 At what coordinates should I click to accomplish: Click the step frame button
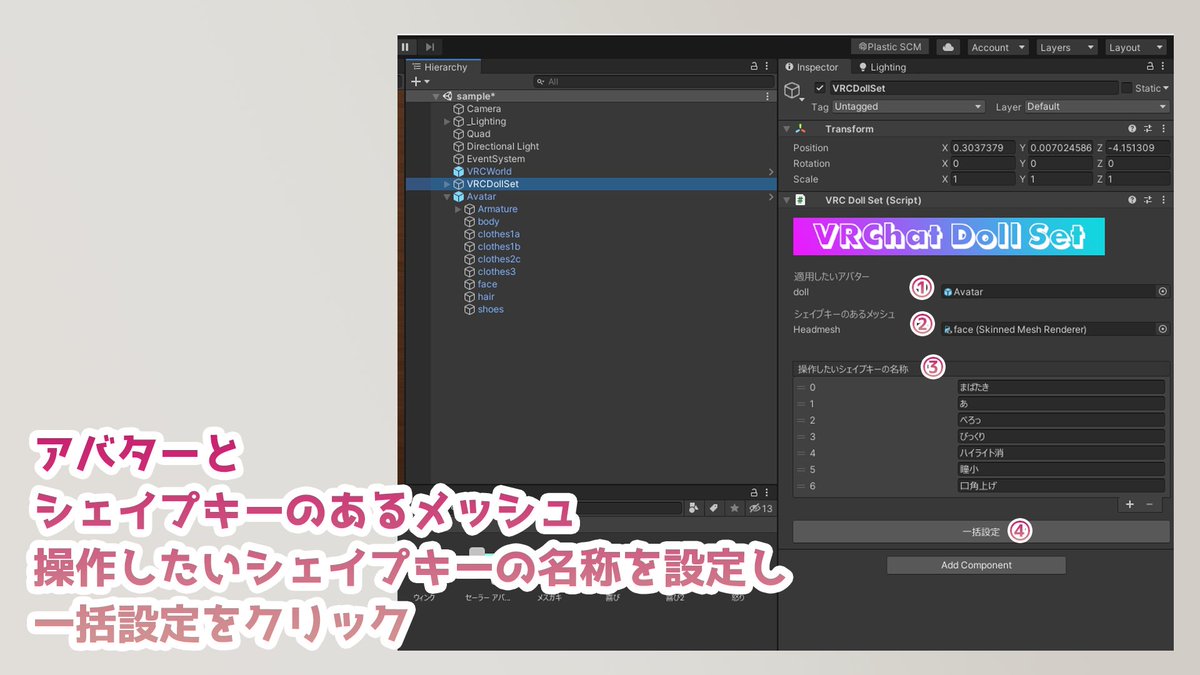pos(430,47)
